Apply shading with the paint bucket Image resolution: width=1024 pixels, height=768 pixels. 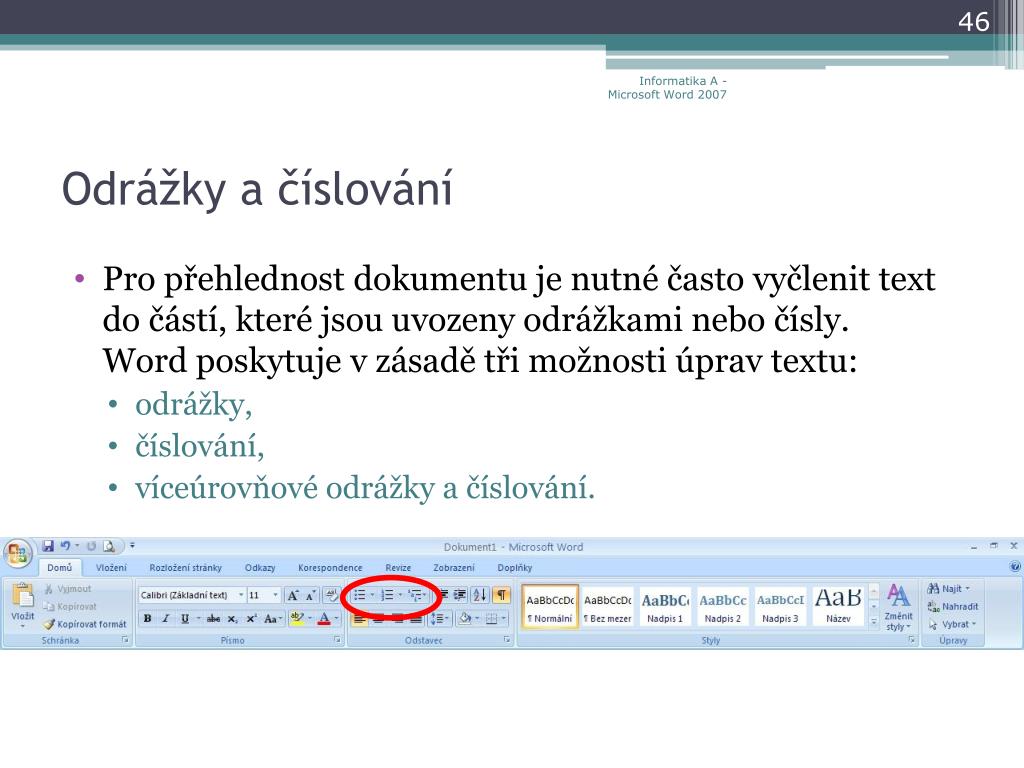tap(465, 619)
